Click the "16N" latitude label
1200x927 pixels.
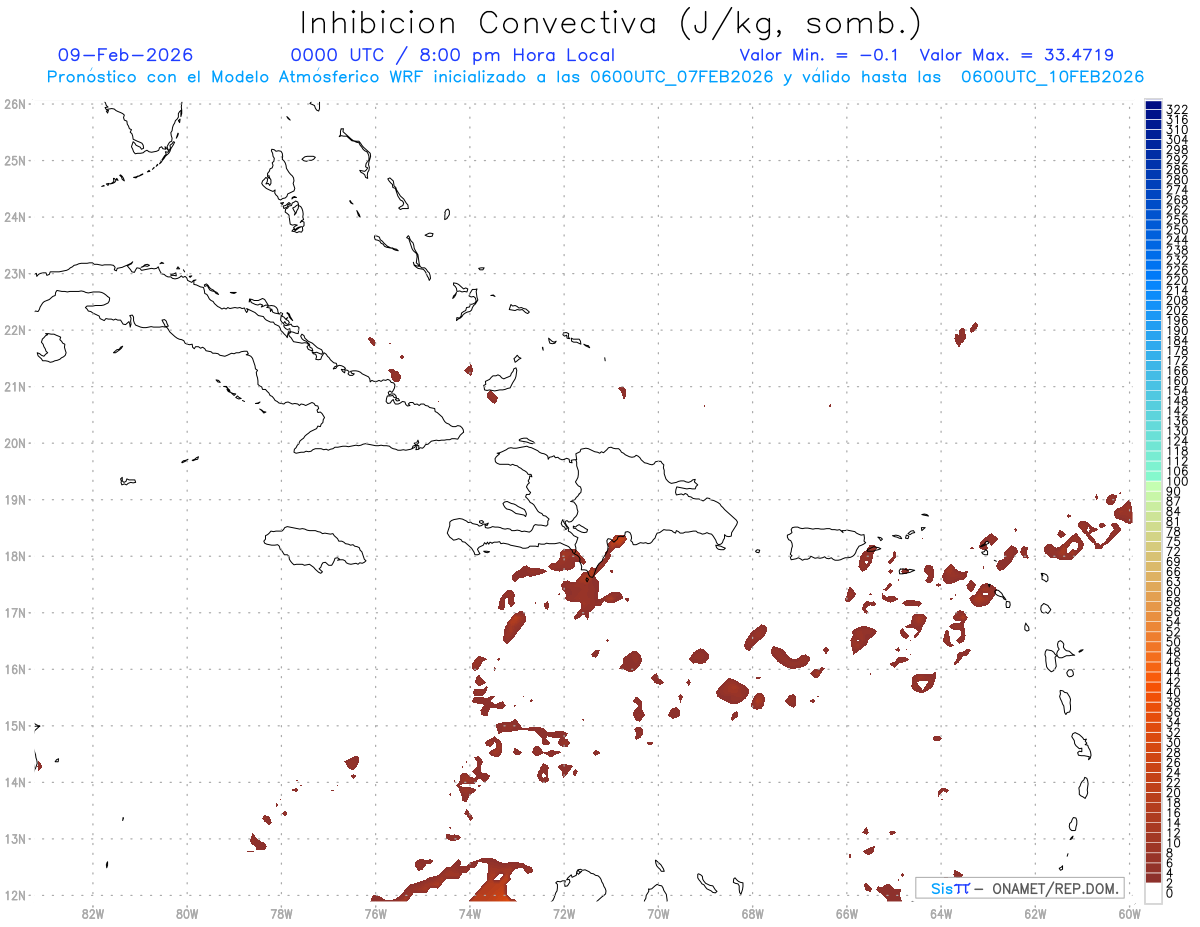tap(15, 668)
